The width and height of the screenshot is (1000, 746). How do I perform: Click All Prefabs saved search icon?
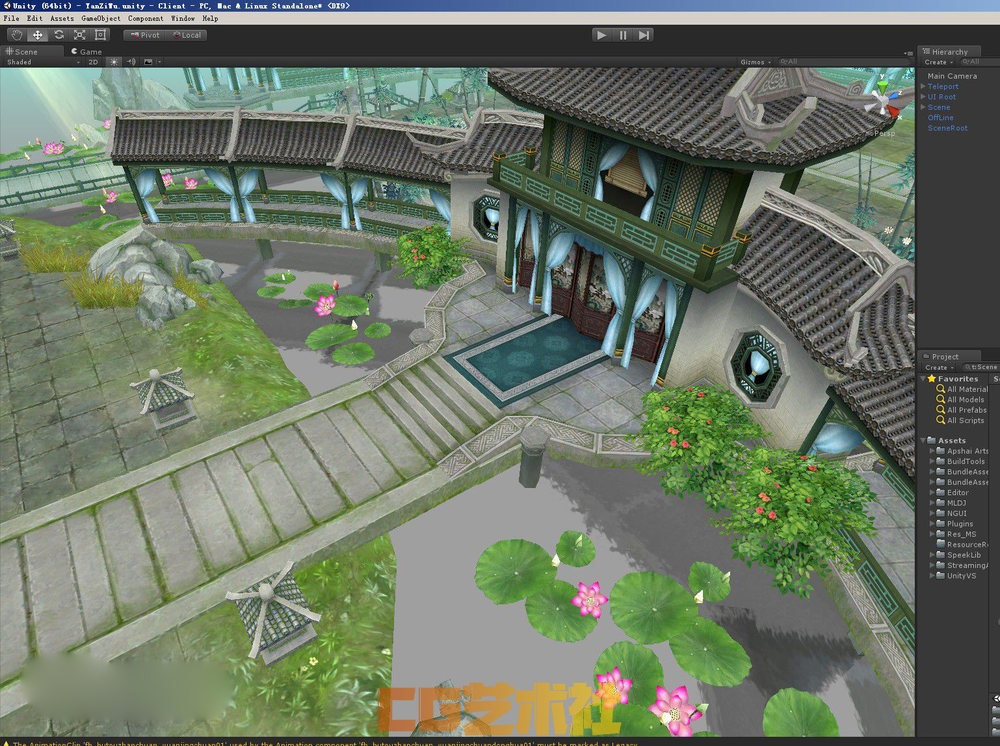tap(940, 410)
